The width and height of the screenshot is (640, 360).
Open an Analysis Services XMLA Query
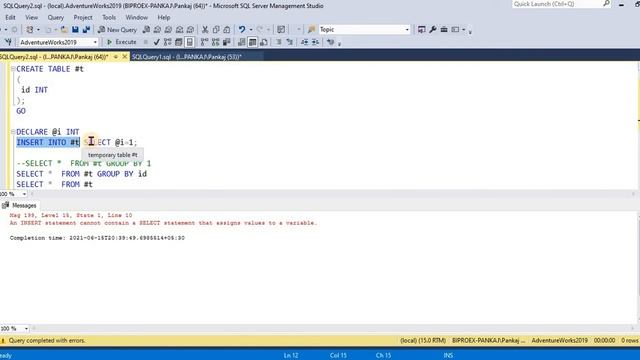[x=179, y=29]
